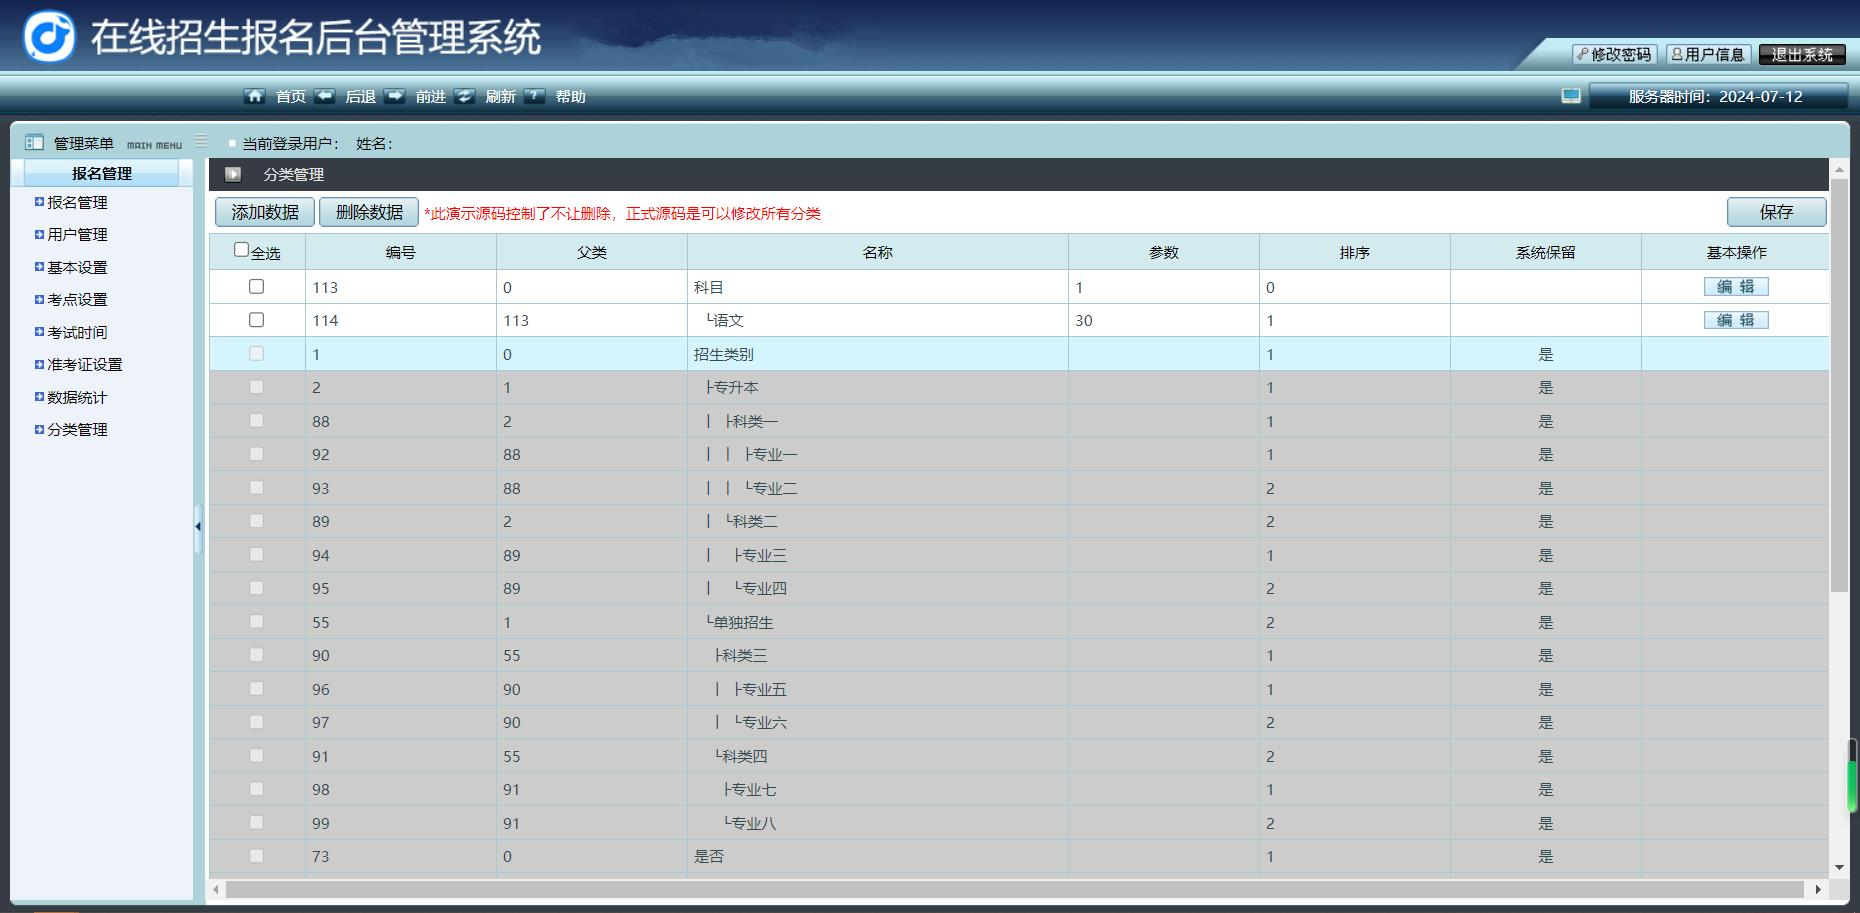Click the refresh (刷新) icon
1860x913 pixels.
click(x=464, y=96)
